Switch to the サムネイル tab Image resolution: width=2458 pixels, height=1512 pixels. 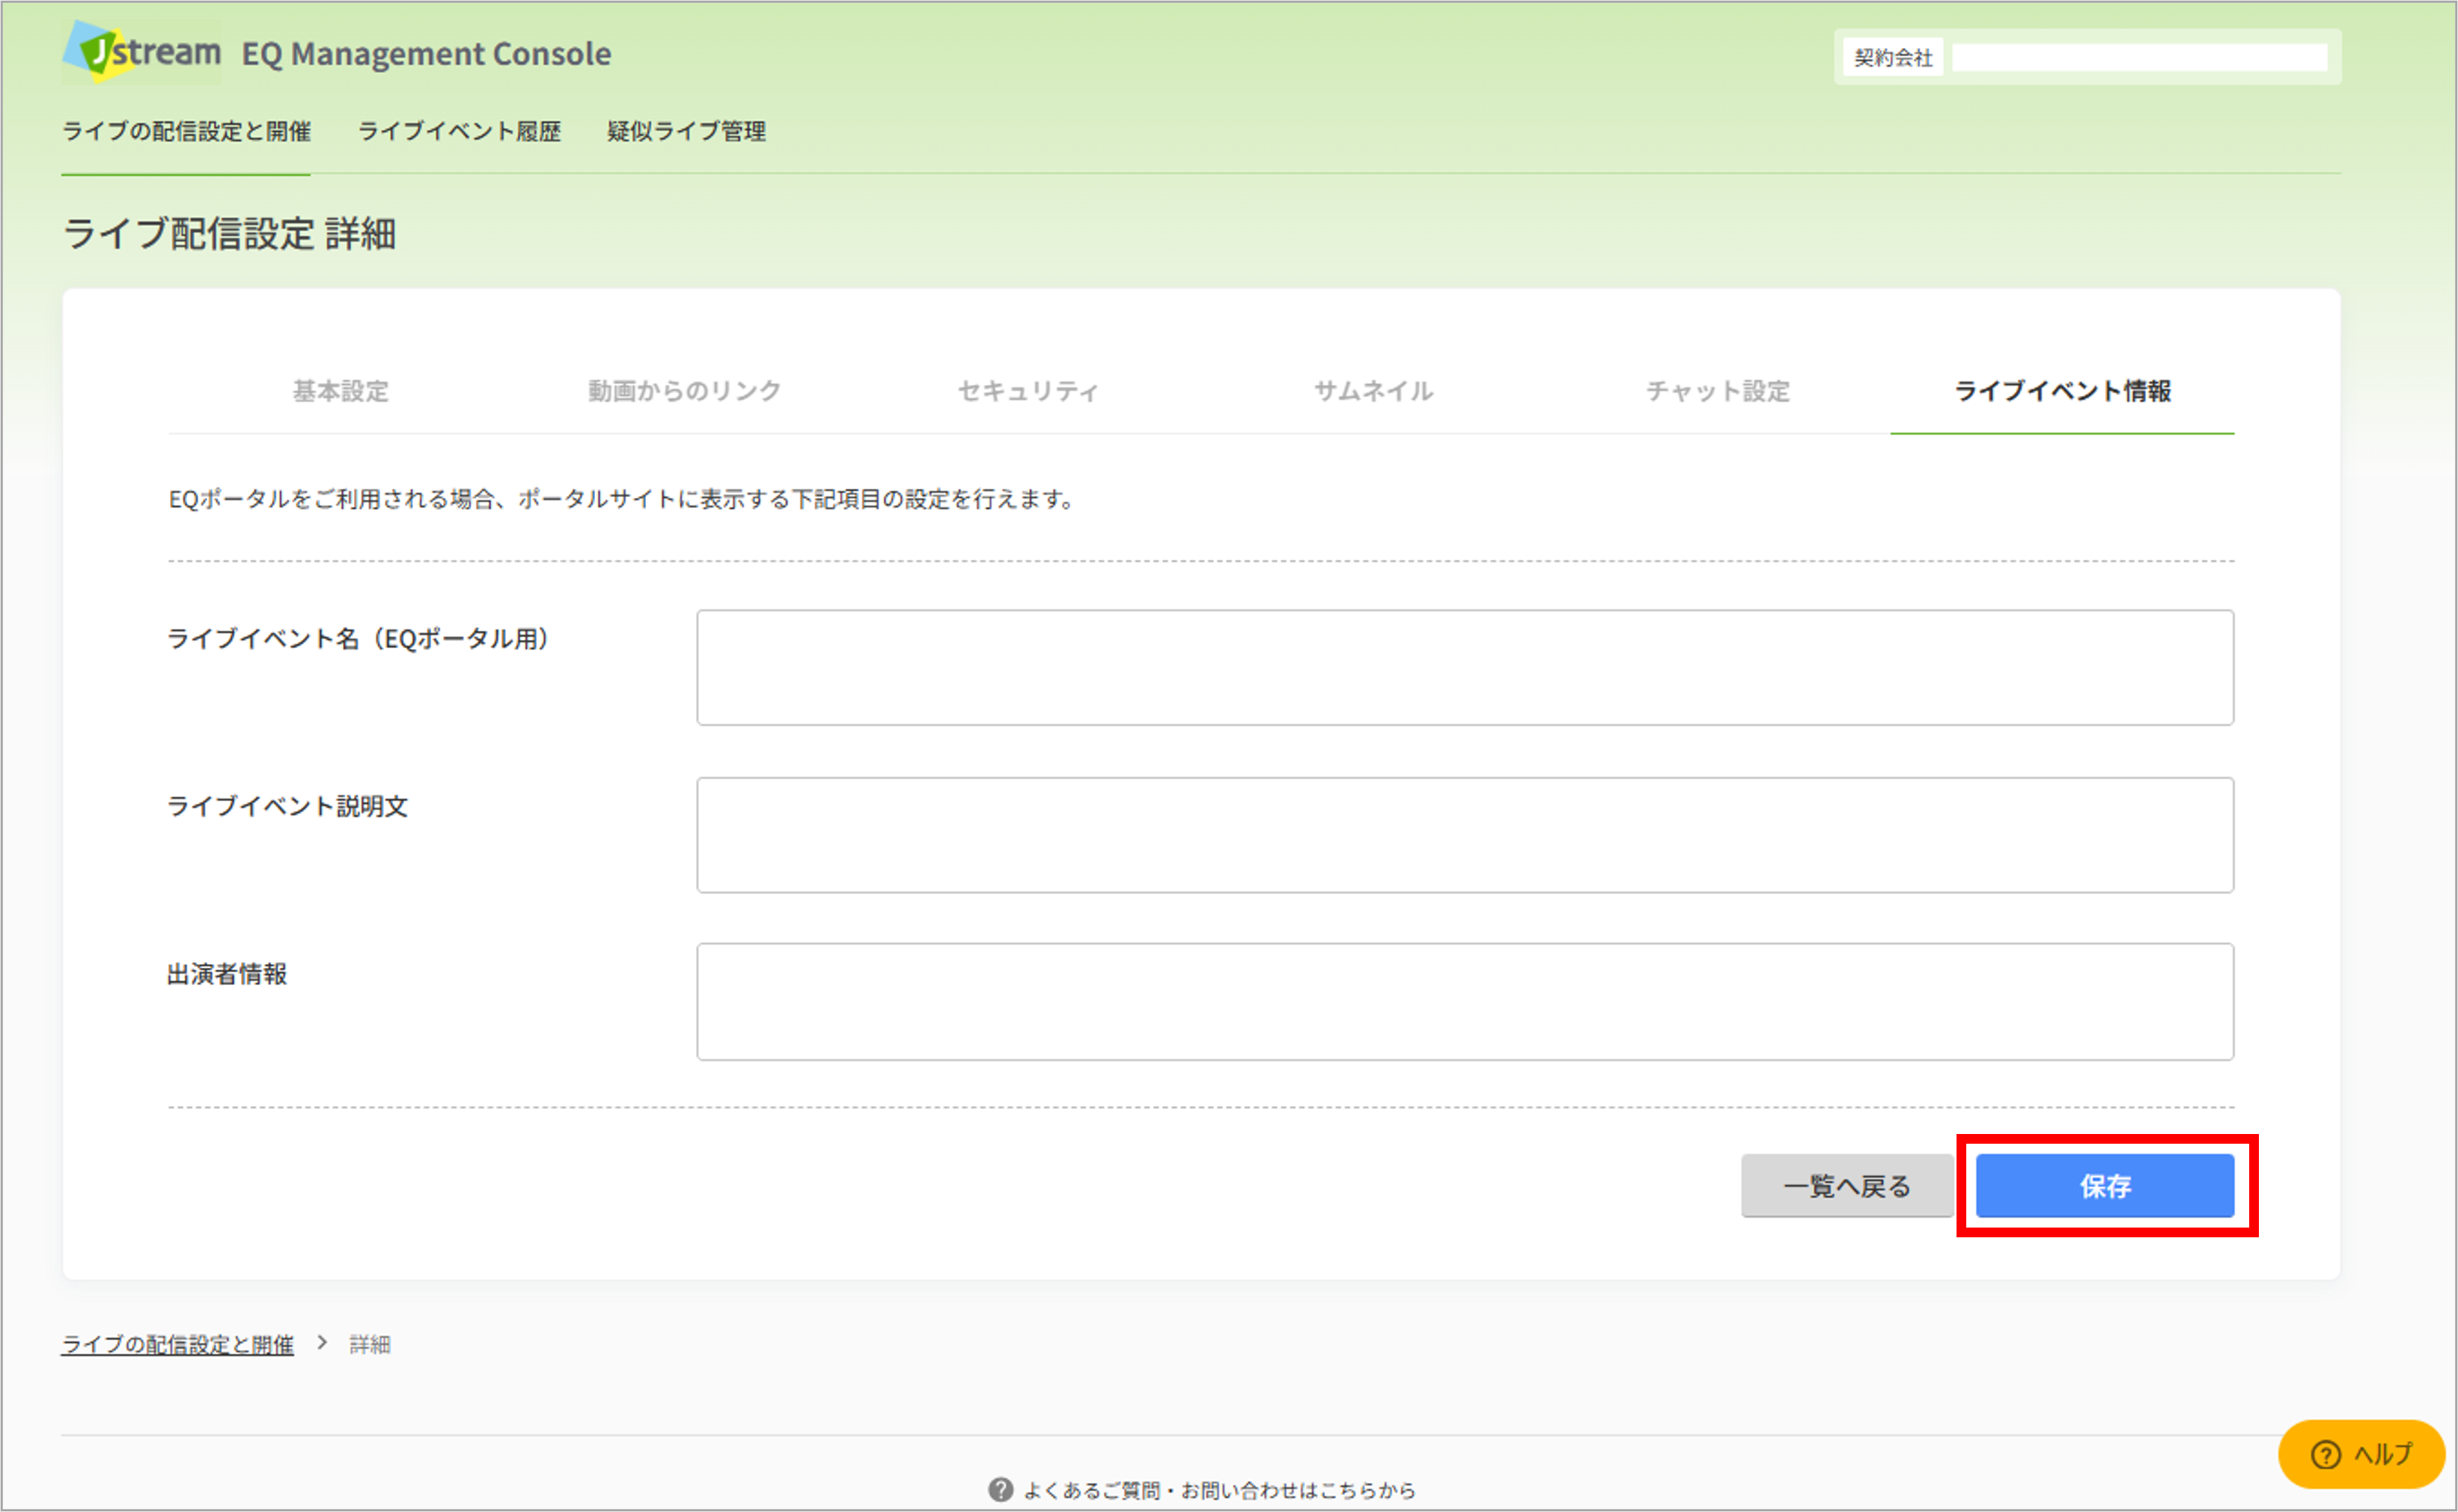pos(1374,391)
